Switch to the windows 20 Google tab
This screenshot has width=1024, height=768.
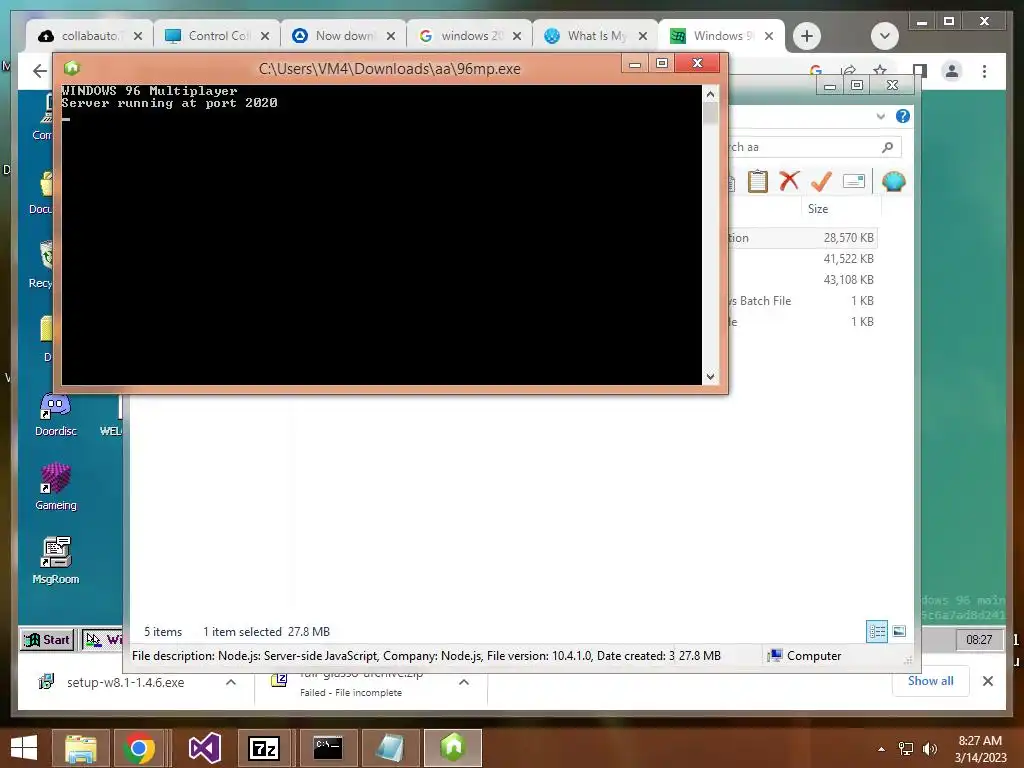[470, 36]
